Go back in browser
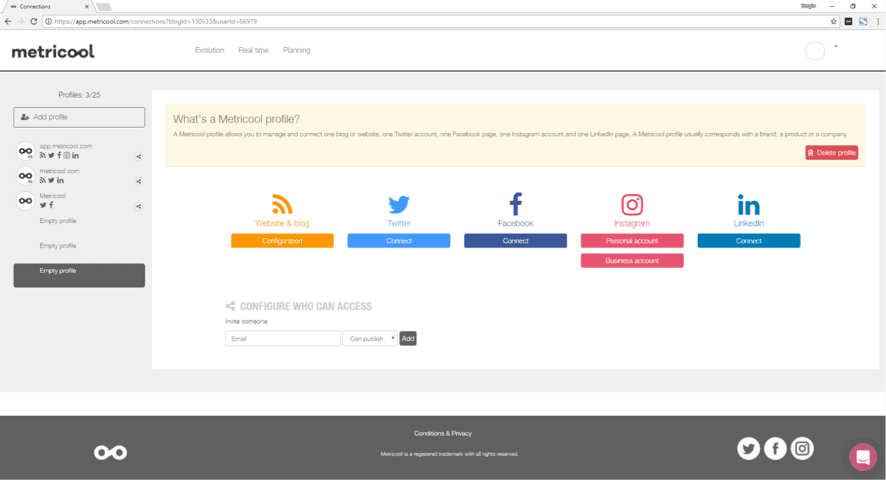The height and width of the screenshot is (480, 886). tap(8, 21)
